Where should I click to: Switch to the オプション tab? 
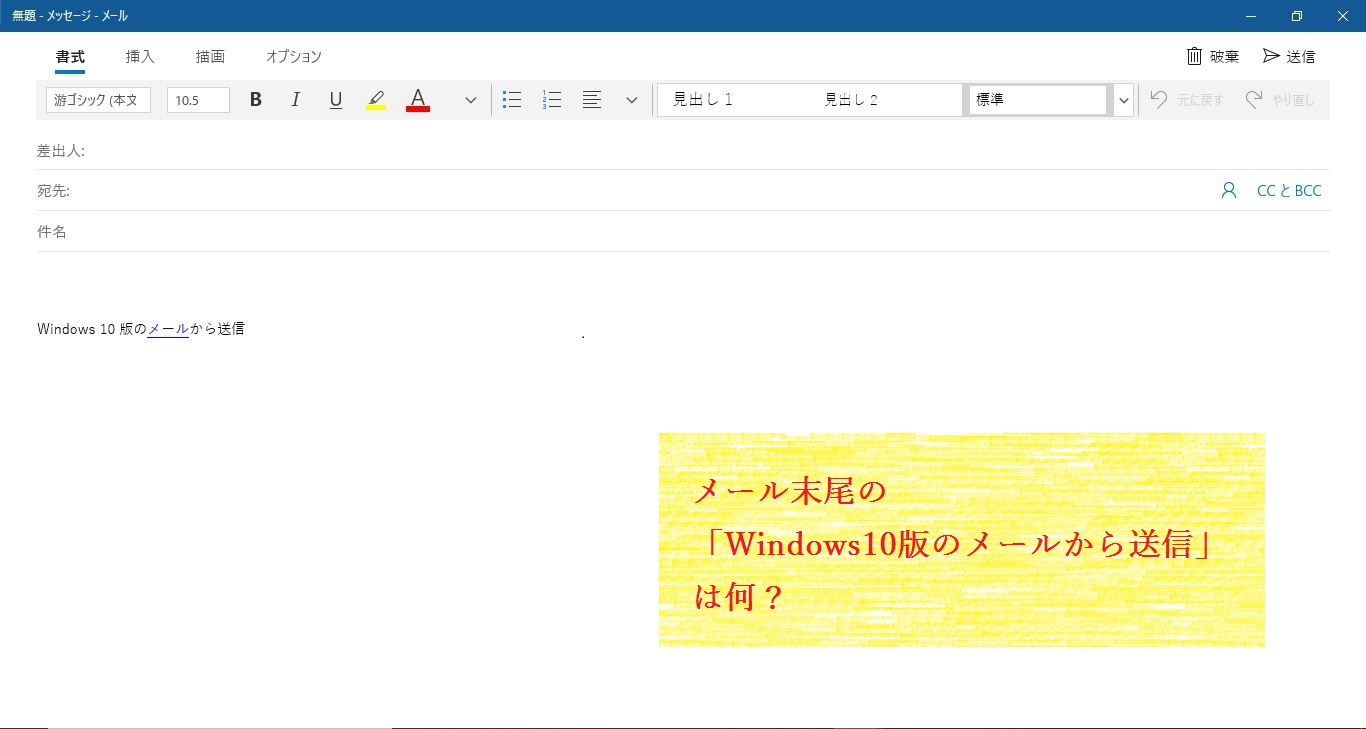293,57
